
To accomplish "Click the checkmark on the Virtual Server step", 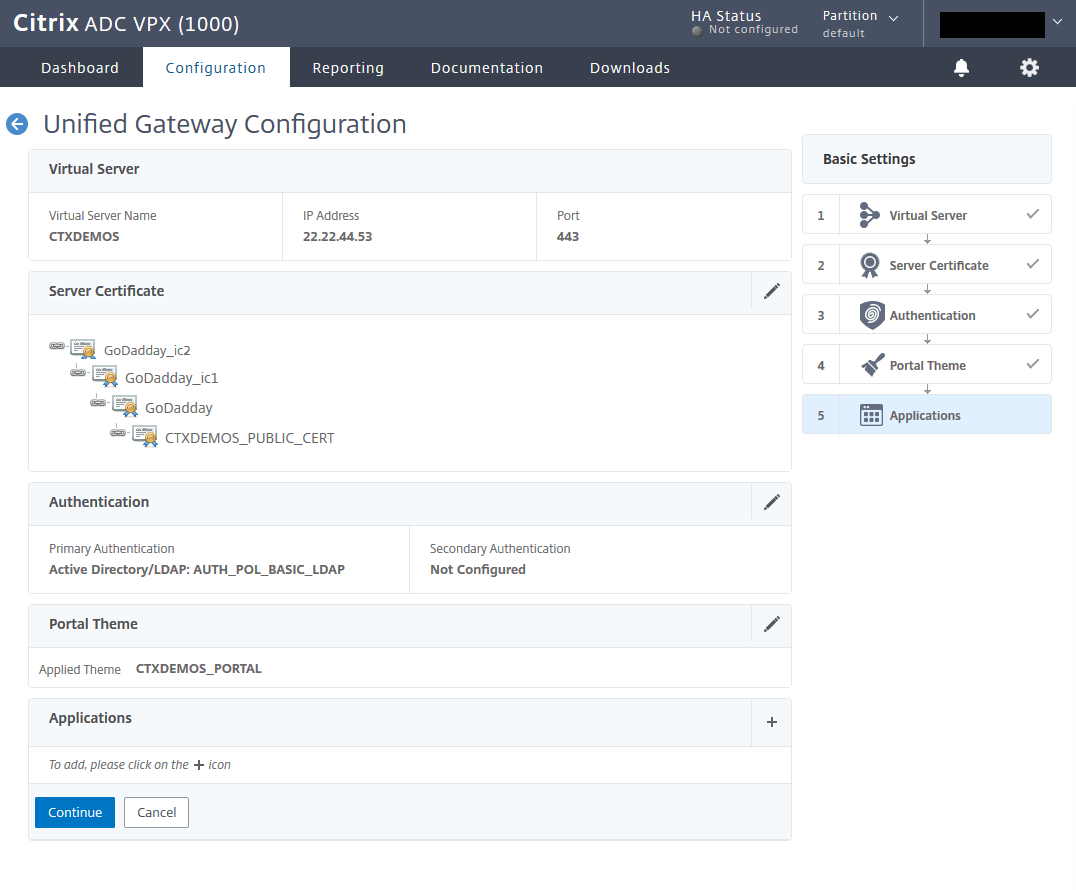I will tap(1030, 214).
